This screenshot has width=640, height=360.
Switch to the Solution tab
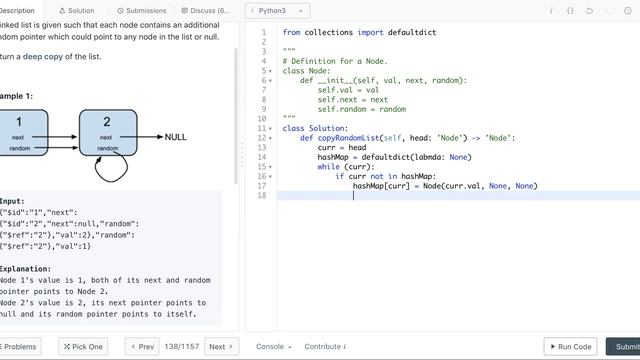[77, 11]
